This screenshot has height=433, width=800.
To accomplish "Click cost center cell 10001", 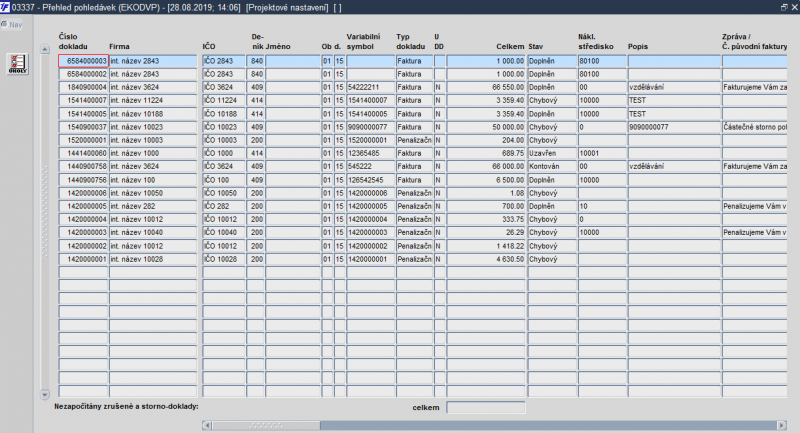I will click(602, 153).
